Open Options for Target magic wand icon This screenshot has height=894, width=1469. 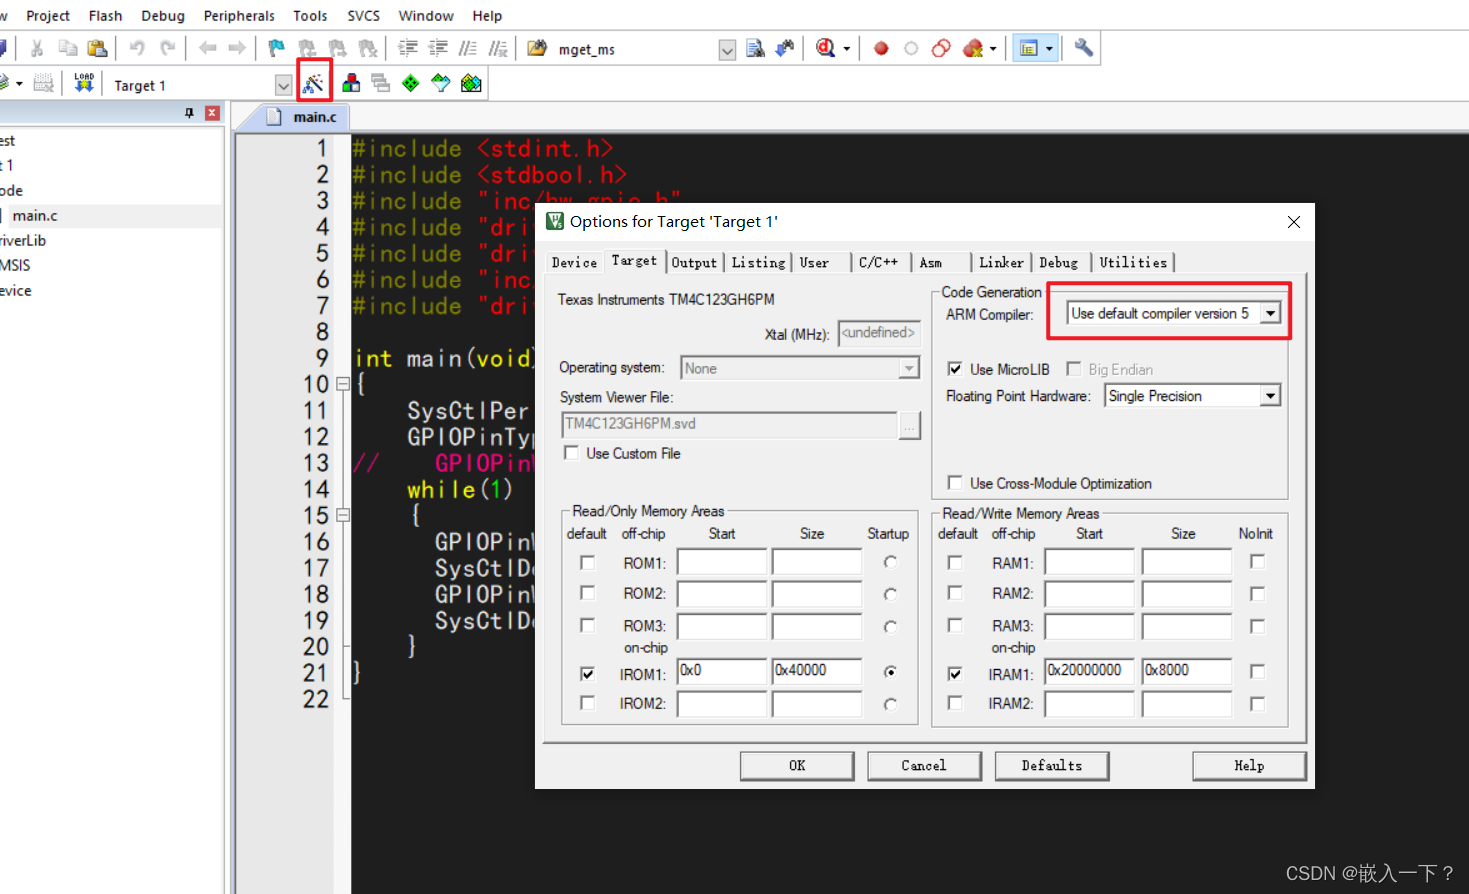click(314, 83)
